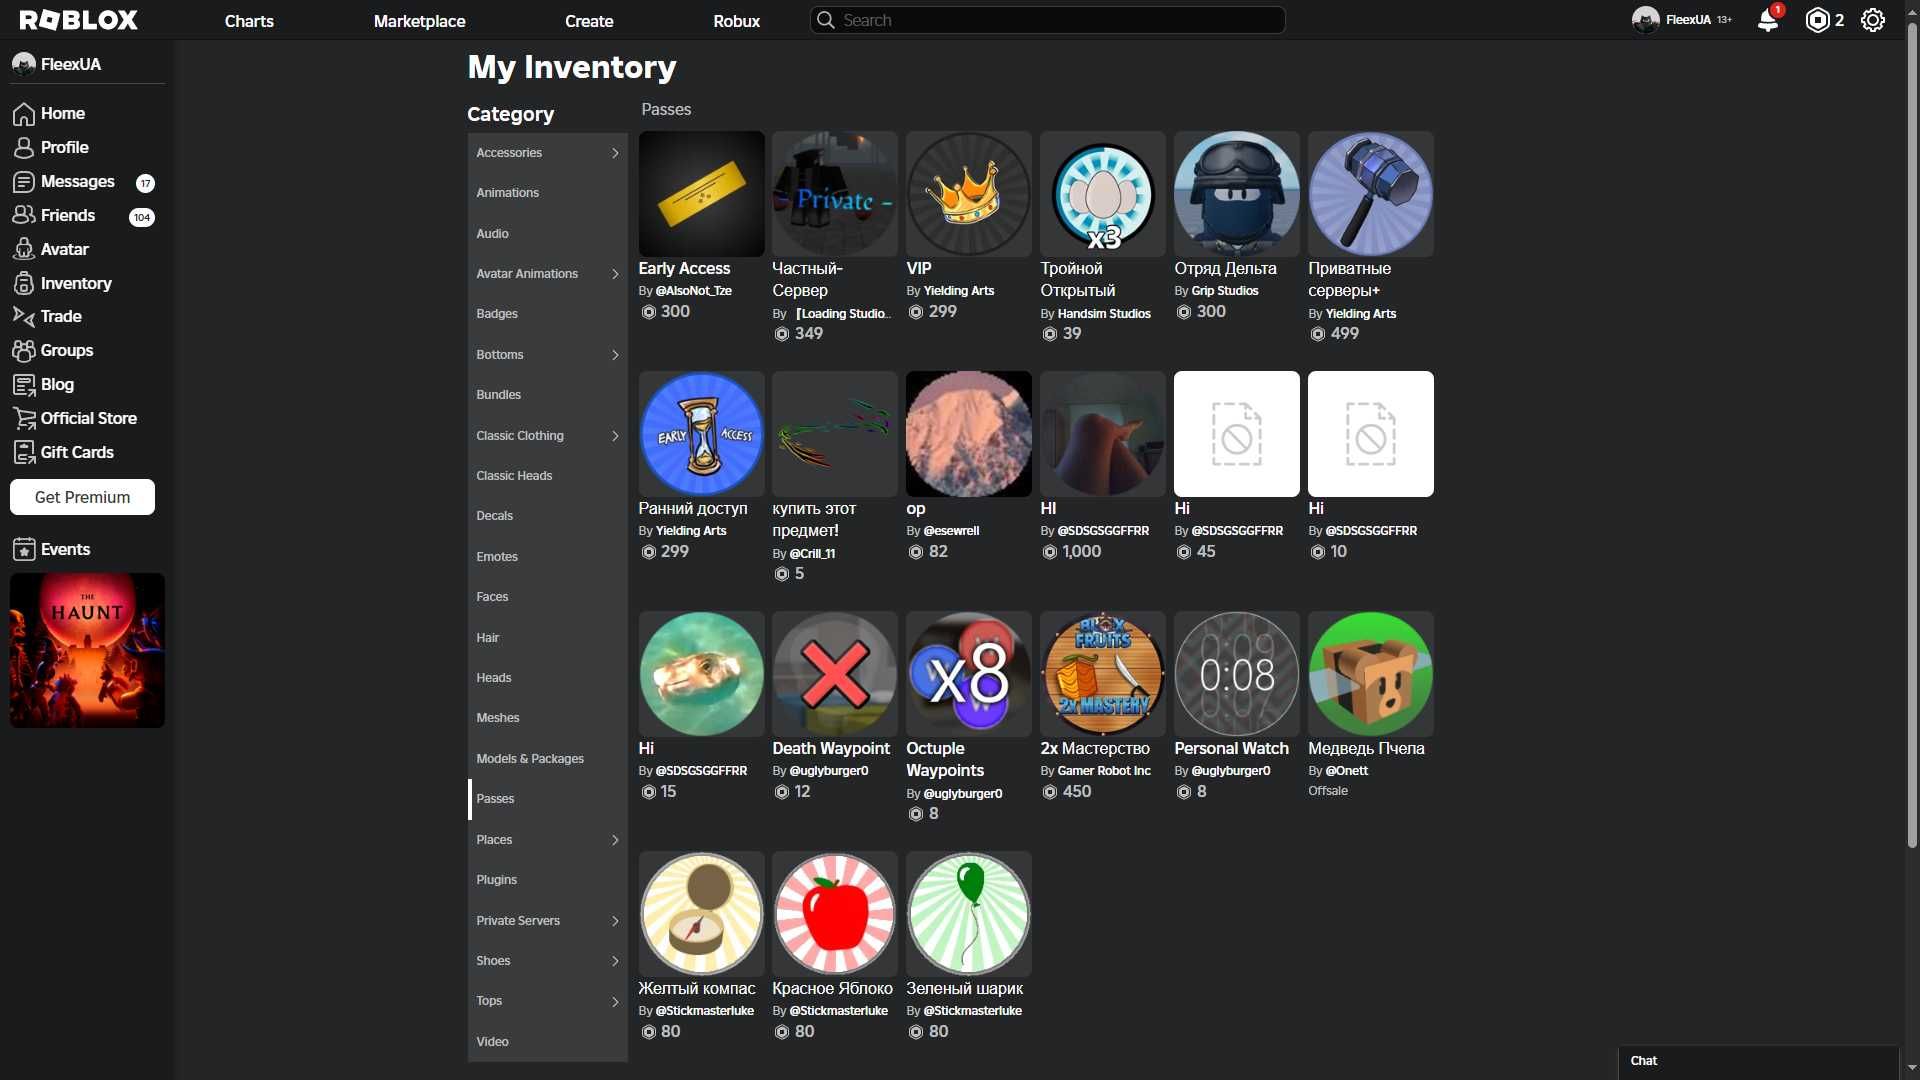The image size is (1920, 1080).
Task: Click the FleexUA avatar in top bar
Action: (1645, 20)
